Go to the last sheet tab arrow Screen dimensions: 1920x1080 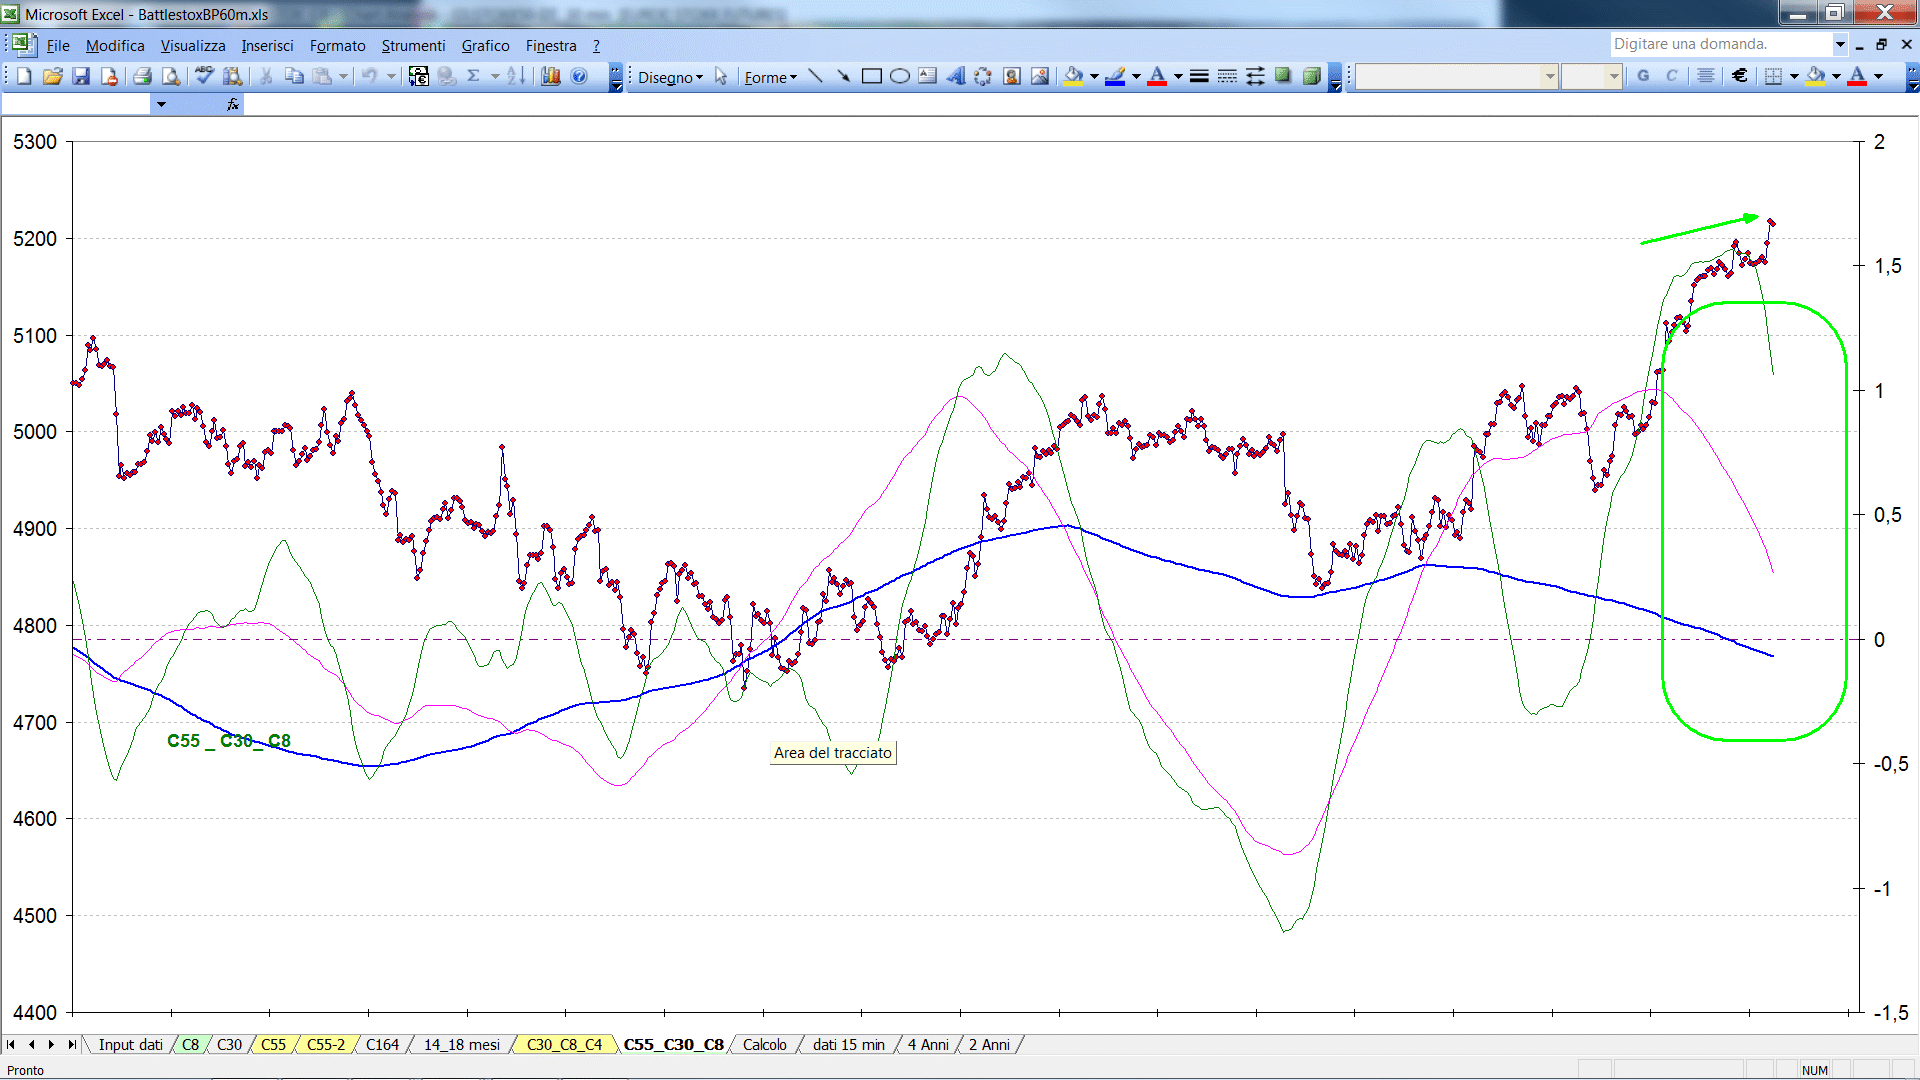coord(72,1044)
